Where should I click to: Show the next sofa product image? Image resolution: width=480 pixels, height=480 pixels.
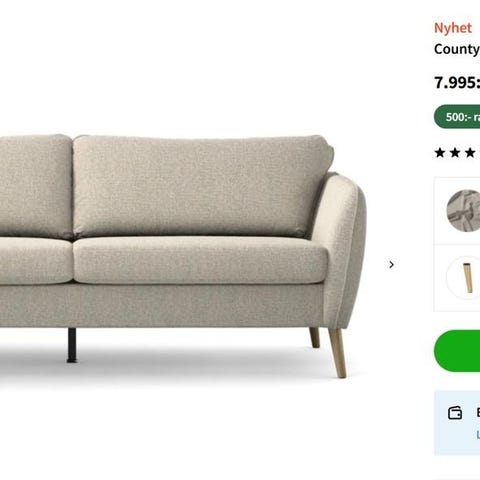click(391, 265)
